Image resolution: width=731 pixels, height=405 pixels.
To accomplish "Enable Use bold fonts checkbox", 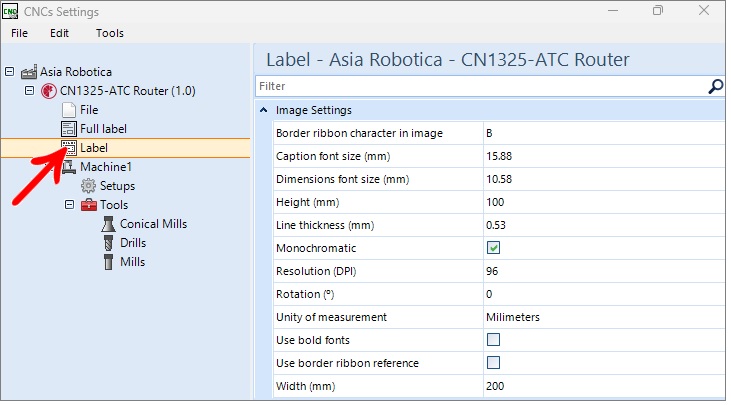I will 493,340.
